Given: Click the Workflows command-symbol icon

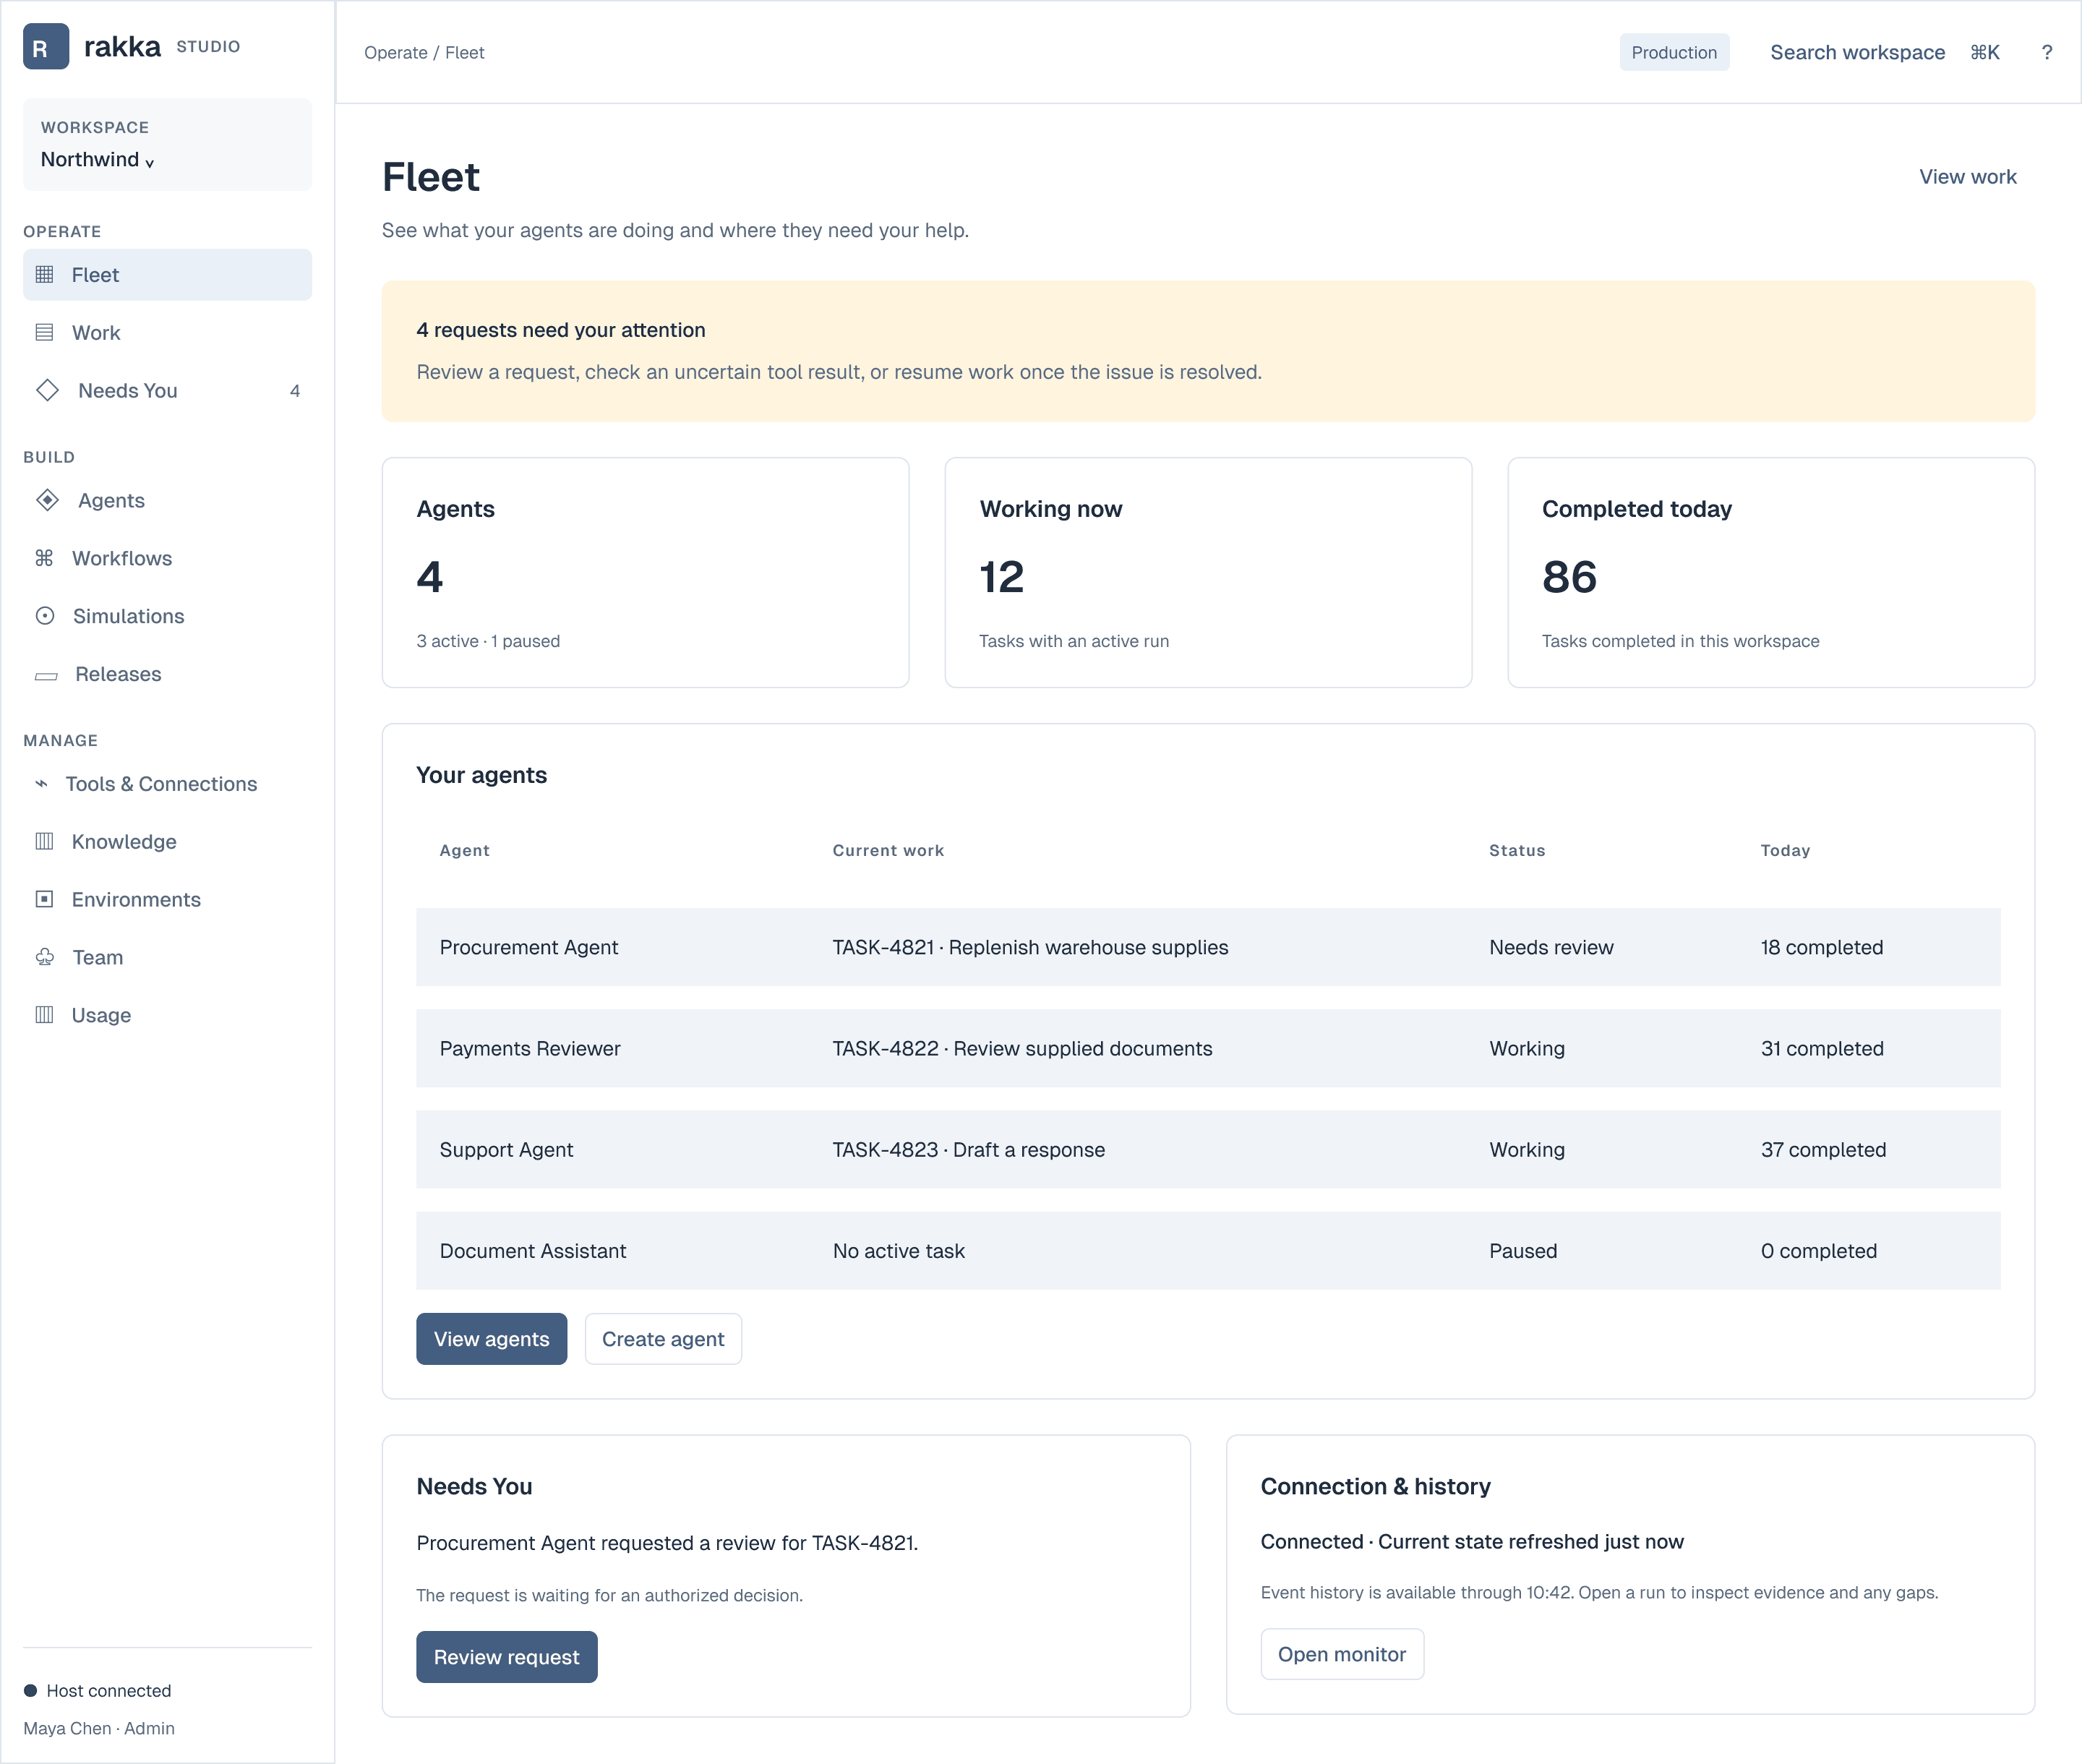Looking at the screenshot, I should click(45, 559).
